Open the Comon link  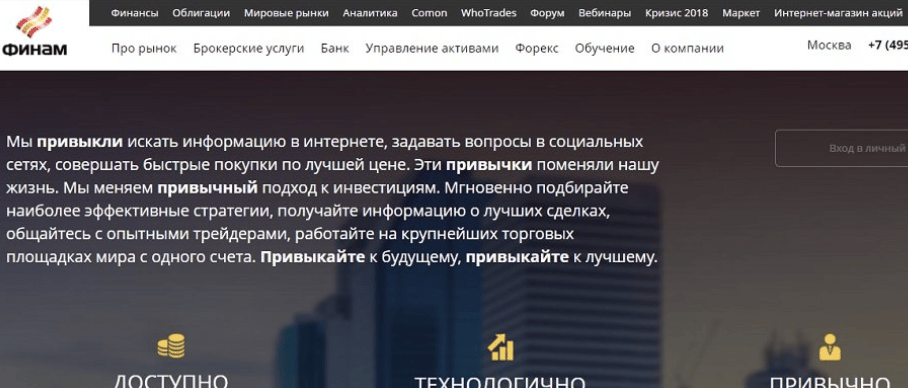(429, 13)
